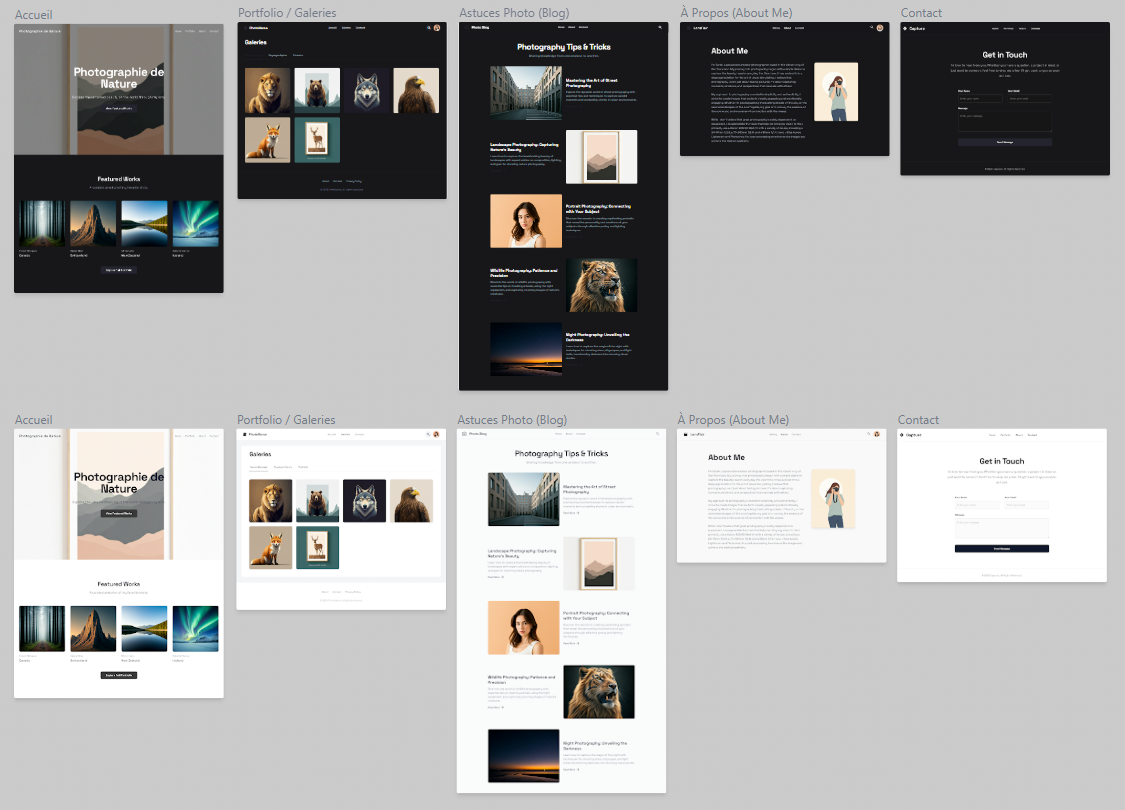Click user avatar in dark Portfolio frame header
This screenshot has width=1125, height=810.
tap(437, 28)
